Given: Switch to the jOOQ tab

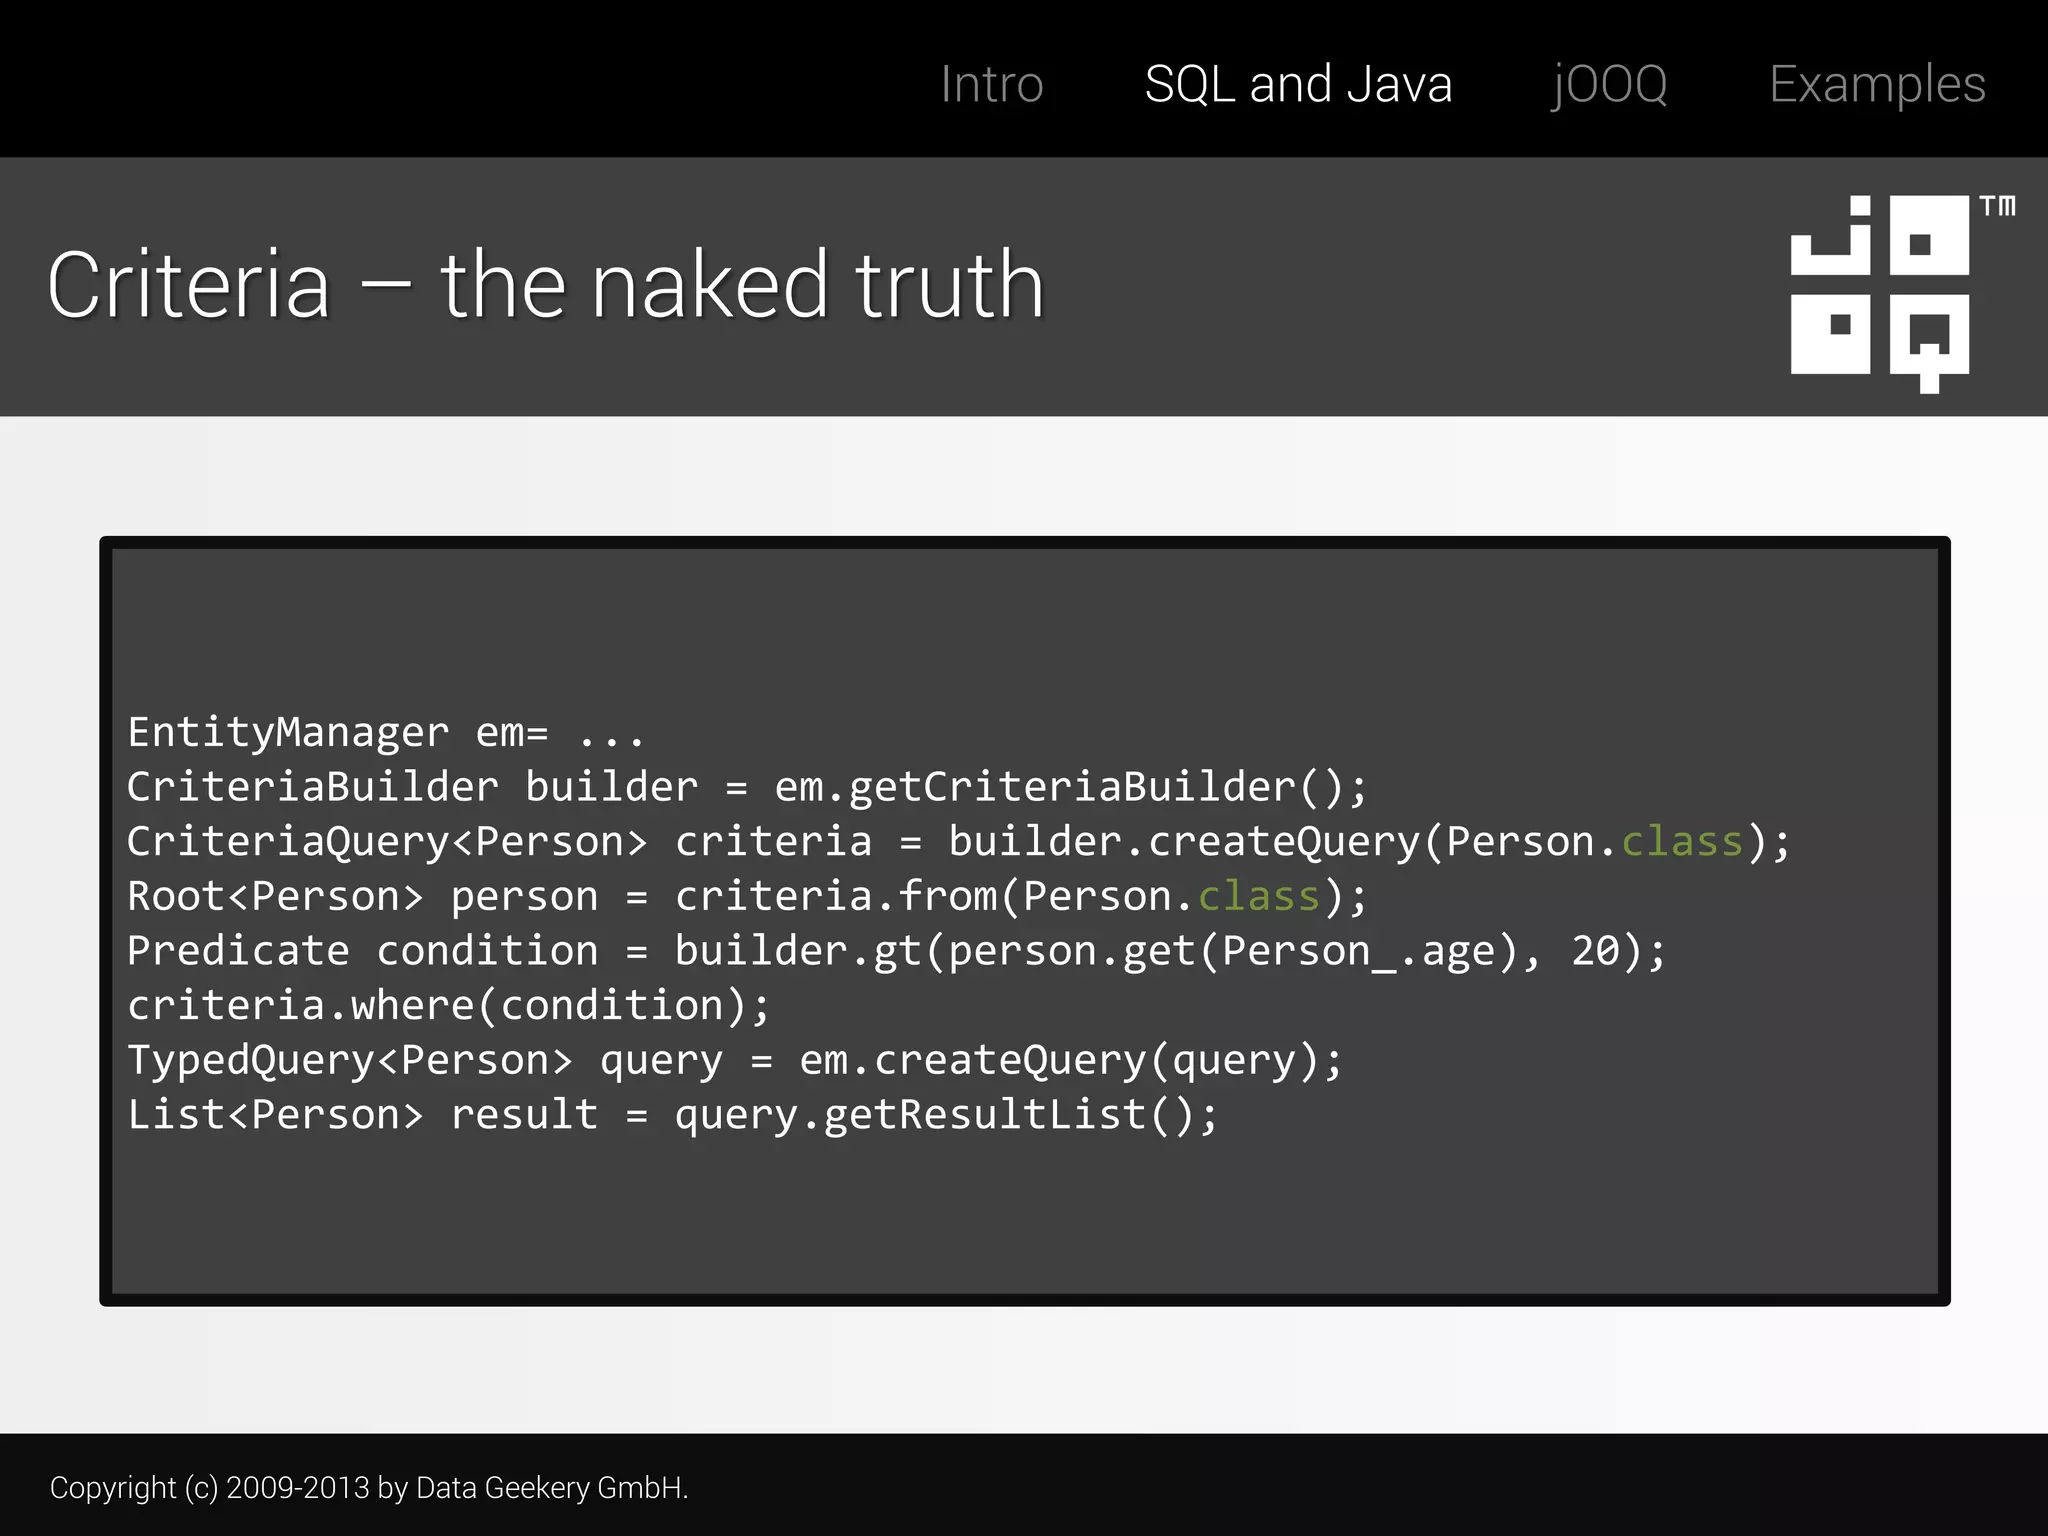Looking at the screenshot, I should pyautogui.click(x=1610, y=85).
